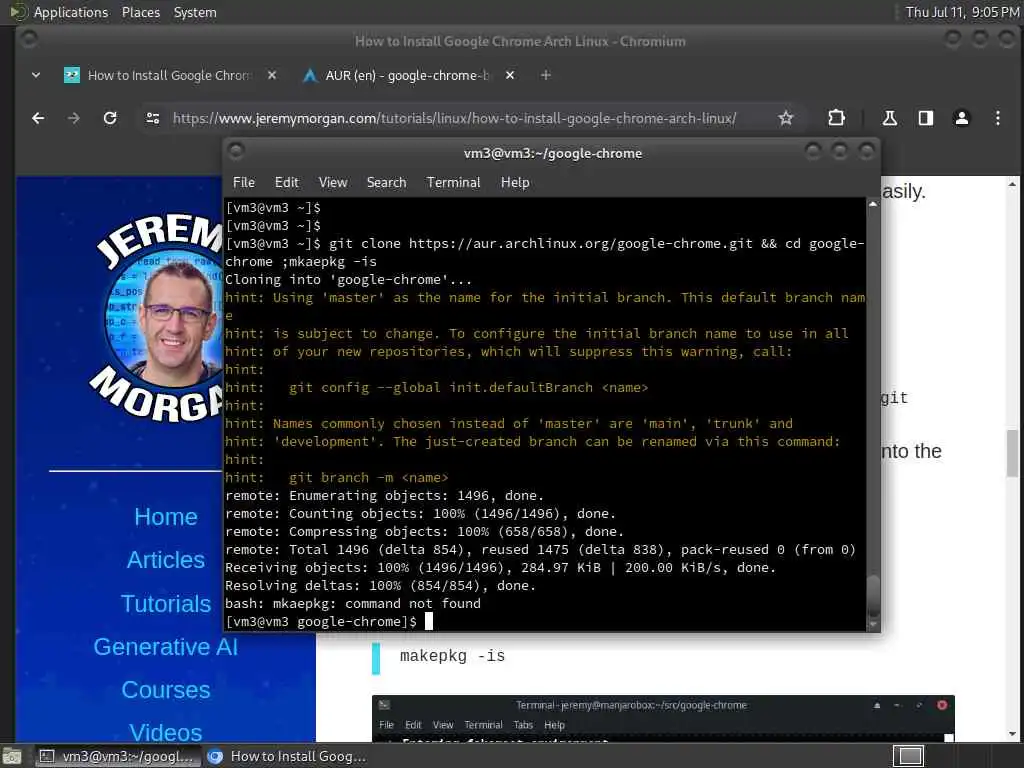Viewport: 1024px width, 768px height.
Task: Open the Generative AI sidebar link
Action: point(166,647)
